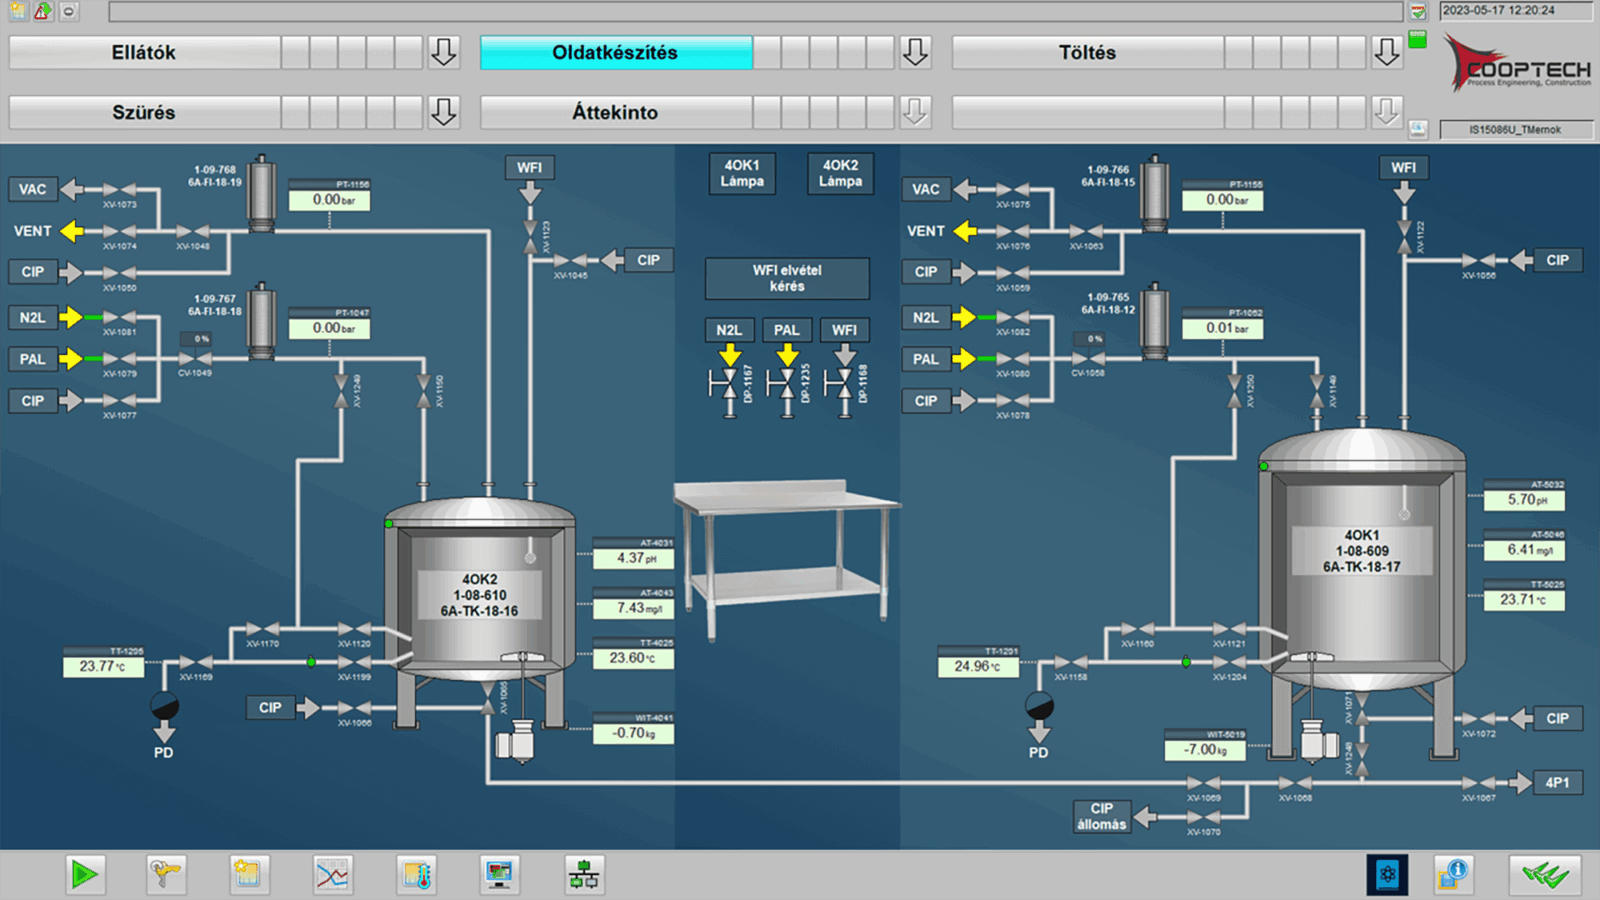Click the green double-checkmark acknowledge icon
The width and height of the screenshot is (1600, 900).
tap(1545, 876)
